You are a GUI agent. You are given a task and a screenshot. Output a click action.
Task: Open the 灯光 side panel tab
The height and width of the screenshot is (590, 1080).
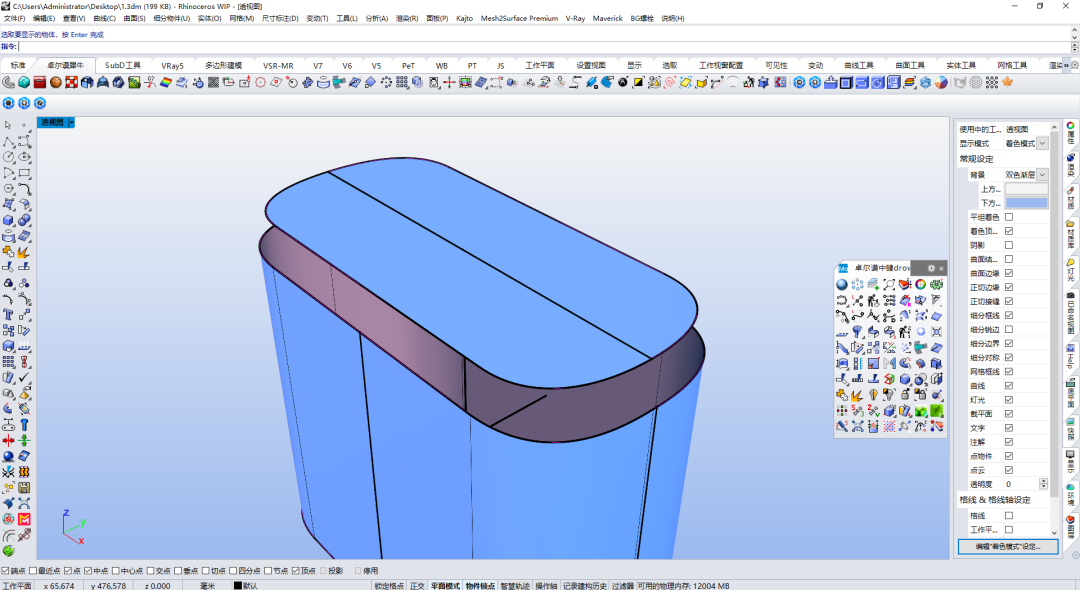1071,271
